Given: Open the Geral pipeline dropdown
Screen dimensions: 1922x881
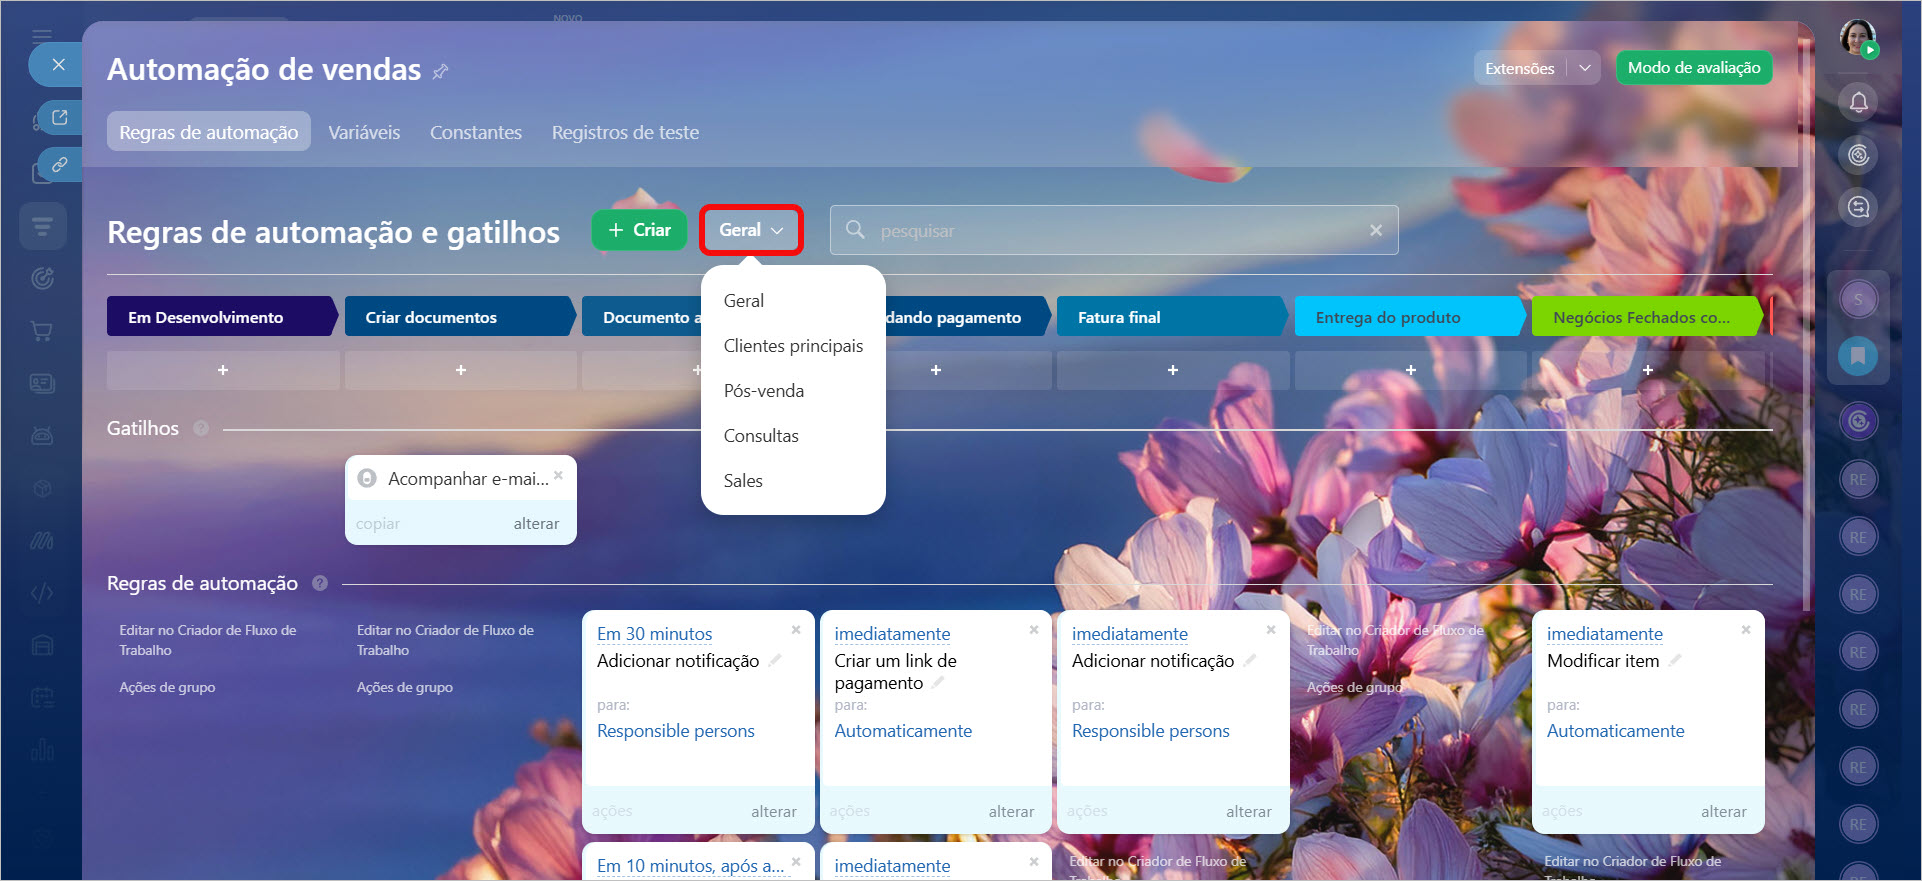Looking at the screenshot, I should tap(751, 230).
